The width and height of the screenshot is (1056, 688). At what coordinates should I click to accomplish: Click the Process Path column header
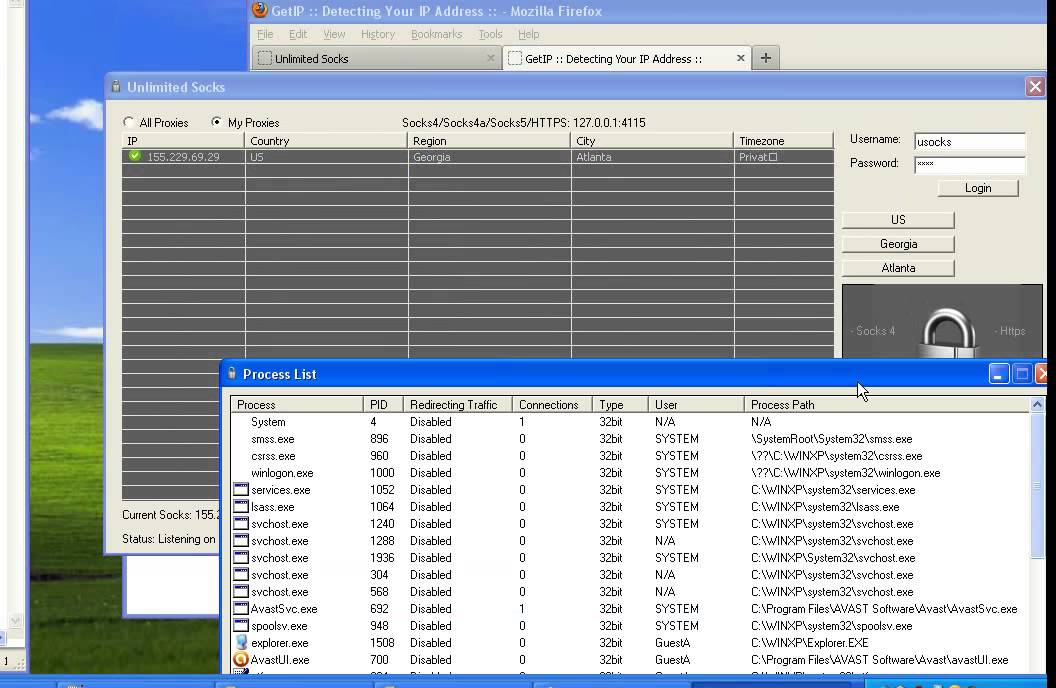tap(887, 405)
